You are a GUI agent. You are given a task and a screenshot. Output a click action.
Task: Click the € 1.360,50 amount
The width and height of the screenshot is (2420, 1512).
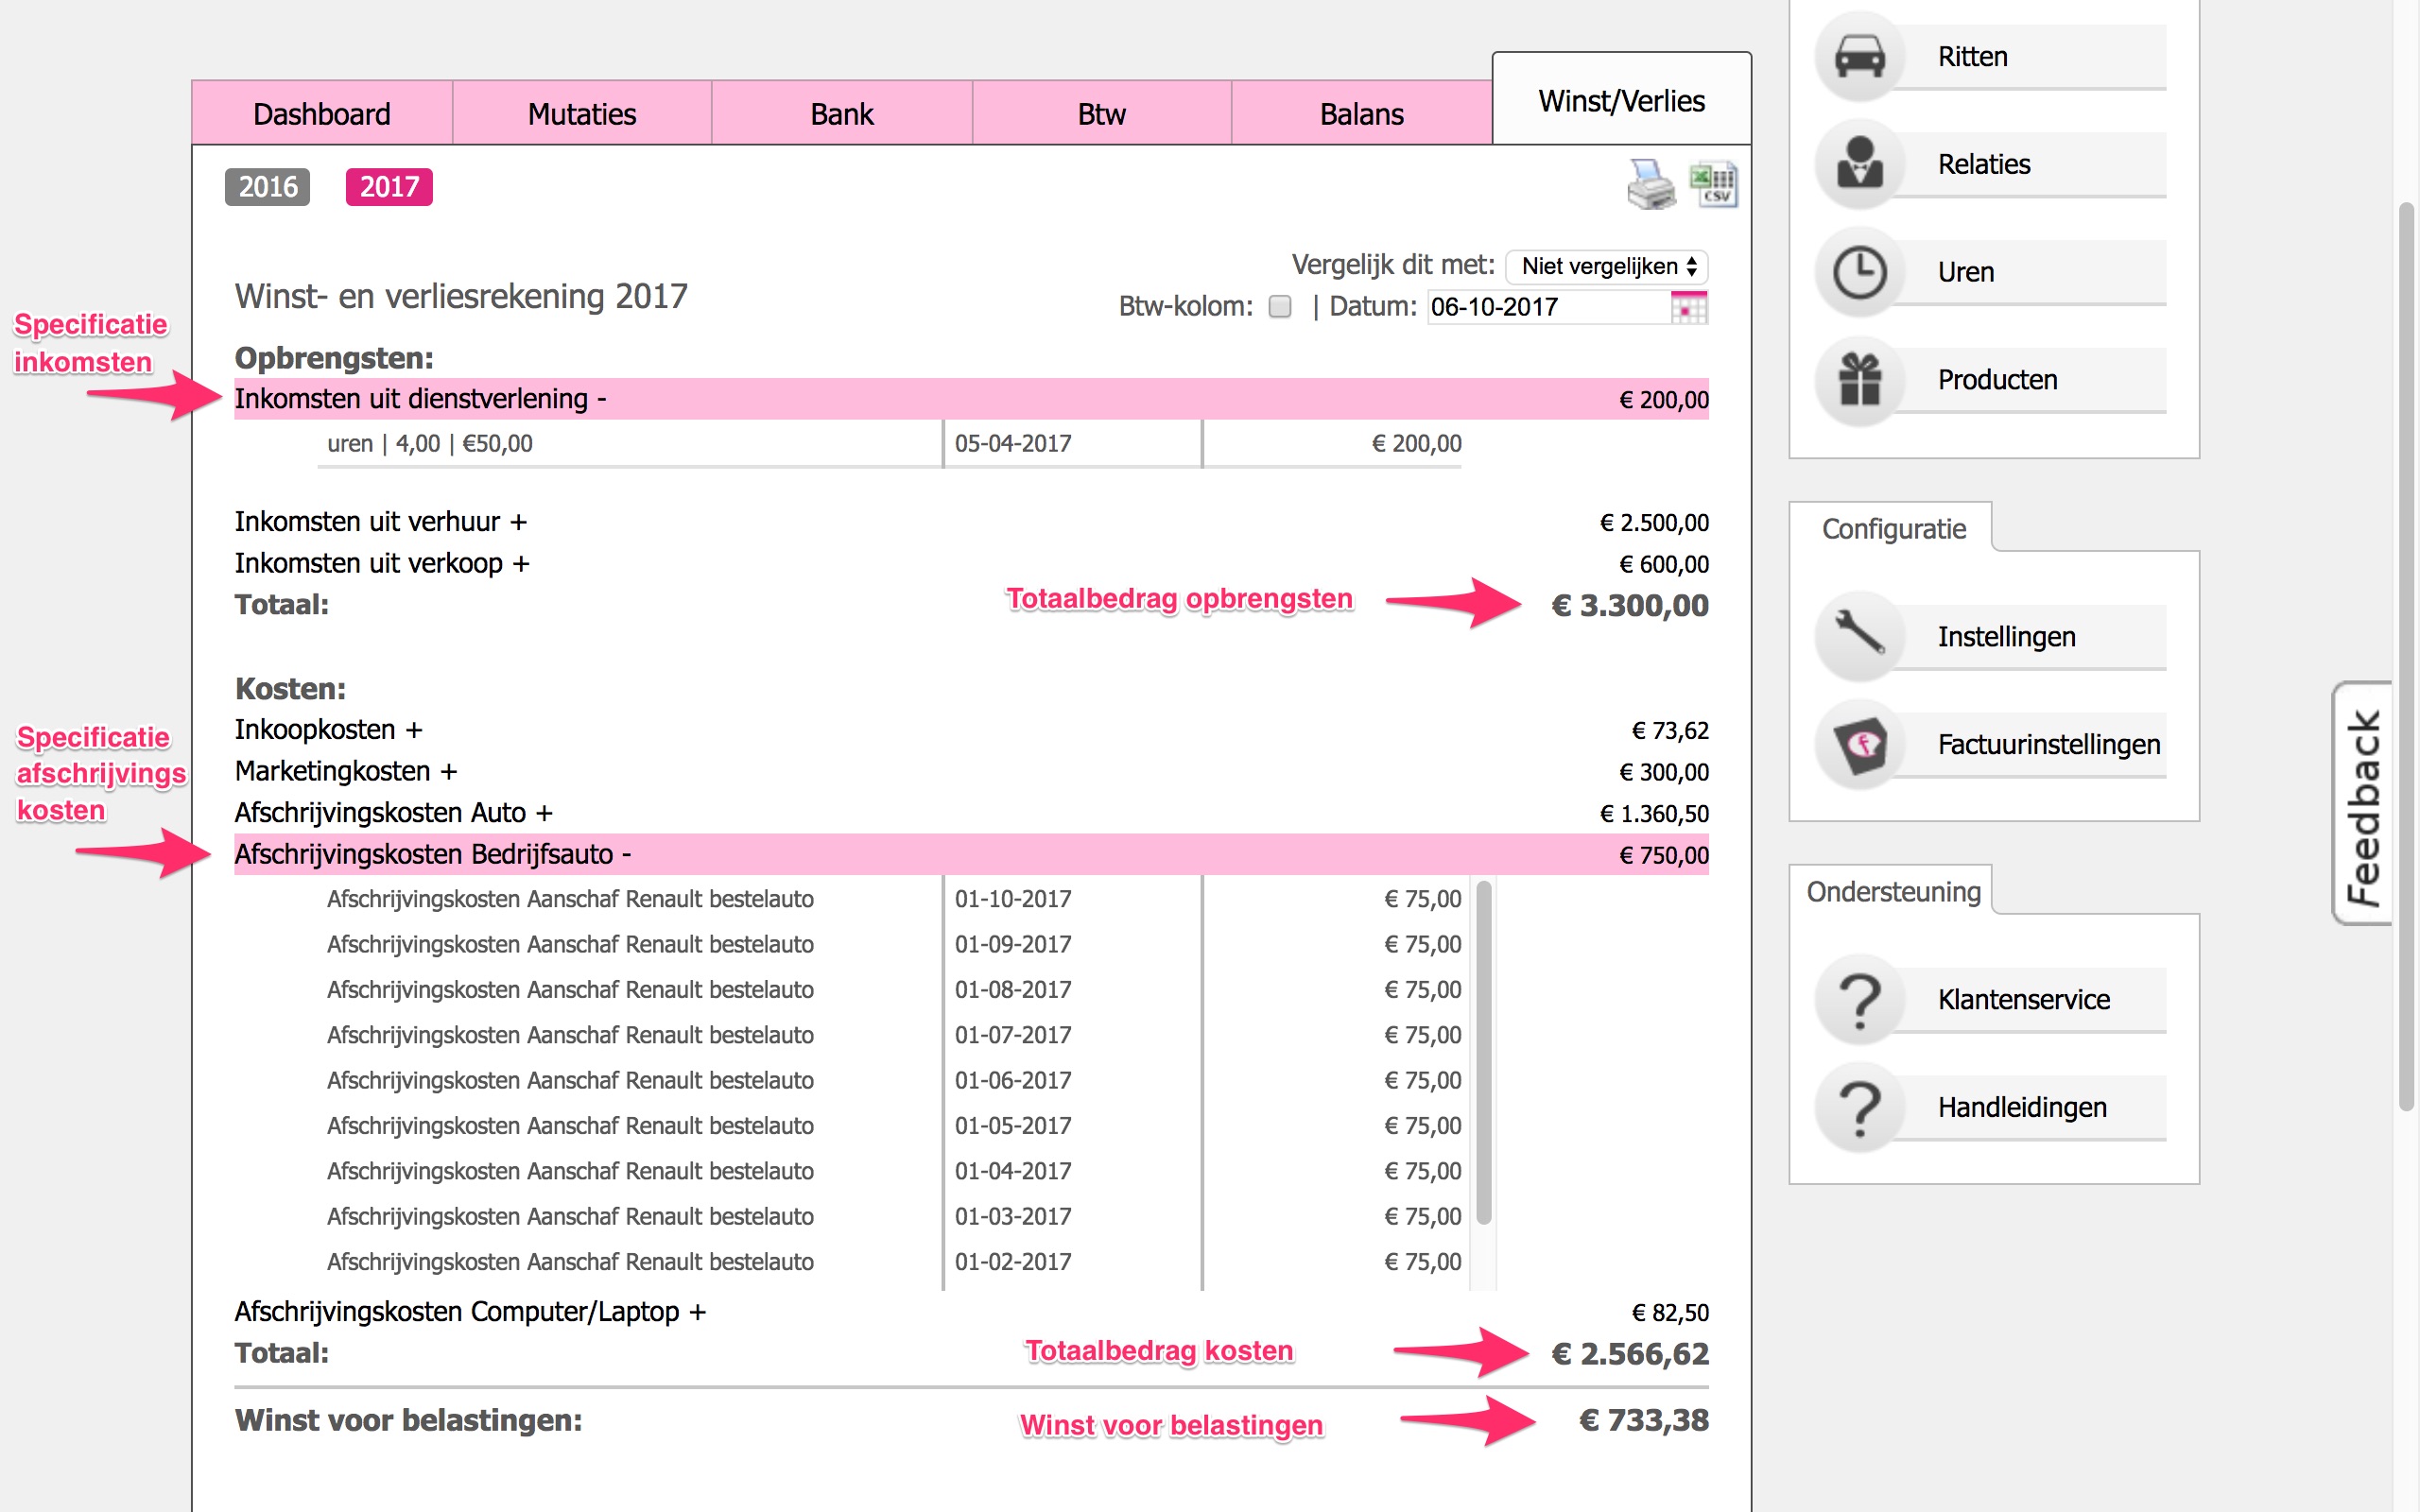coord(1654,814)
